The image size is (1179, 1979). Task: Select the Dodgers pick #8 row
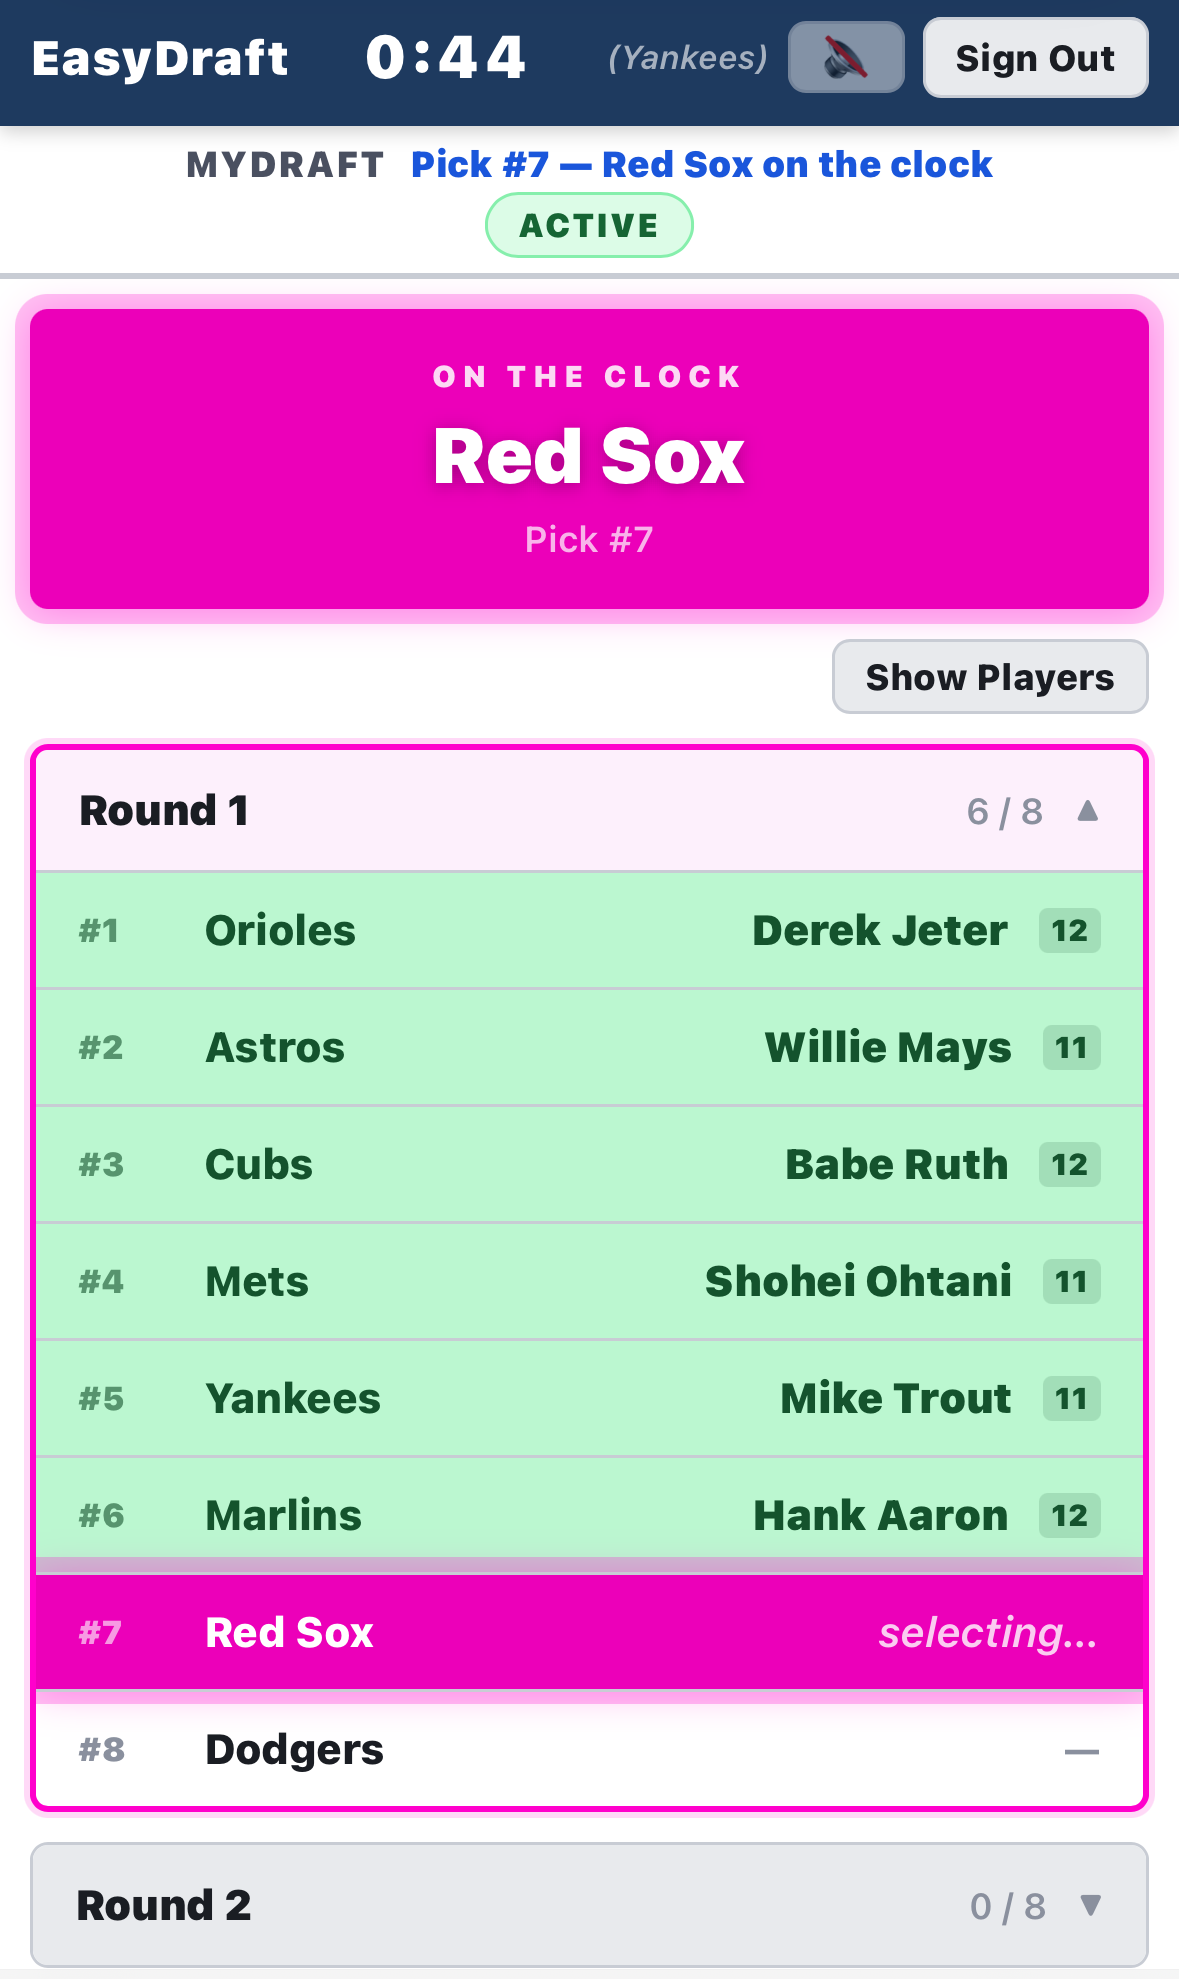589,1749
